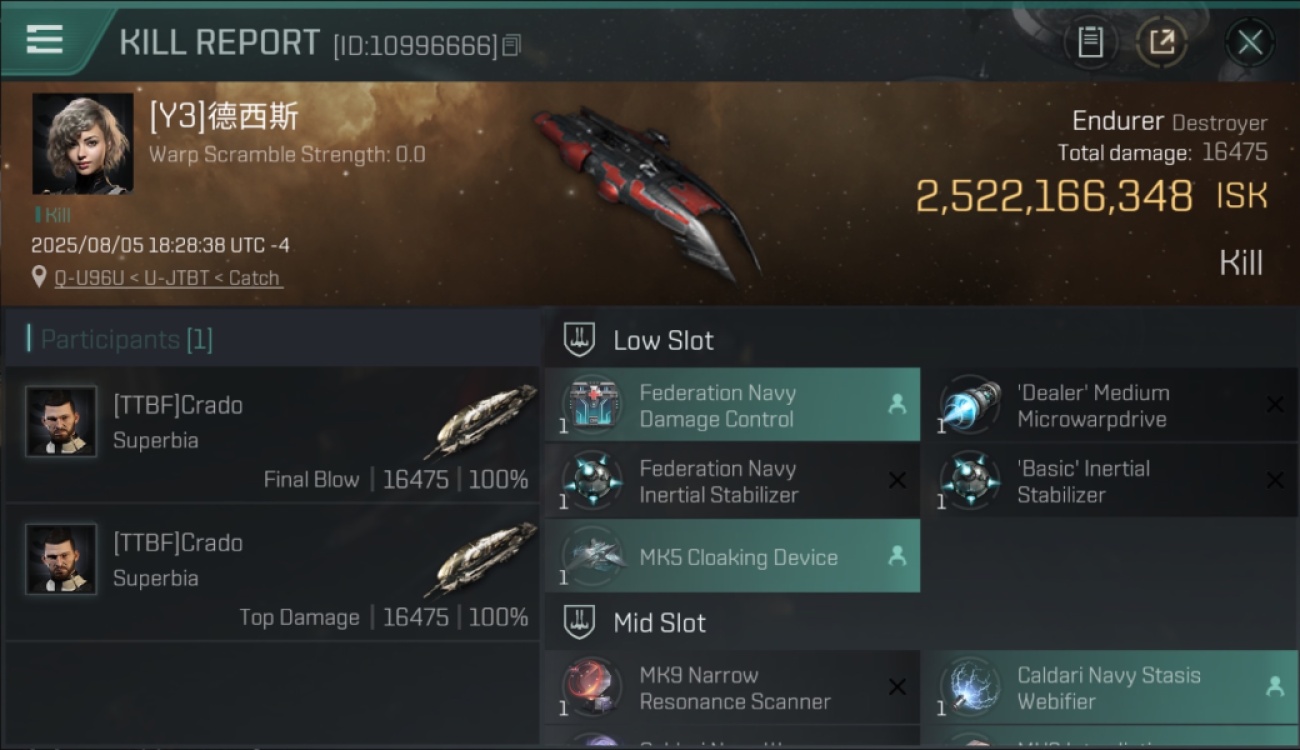The width and height of the screenshot is (1300, 750).
Task: Select the MK9 Narrow Resonance Scanner icon
Action: click(591, 688)
